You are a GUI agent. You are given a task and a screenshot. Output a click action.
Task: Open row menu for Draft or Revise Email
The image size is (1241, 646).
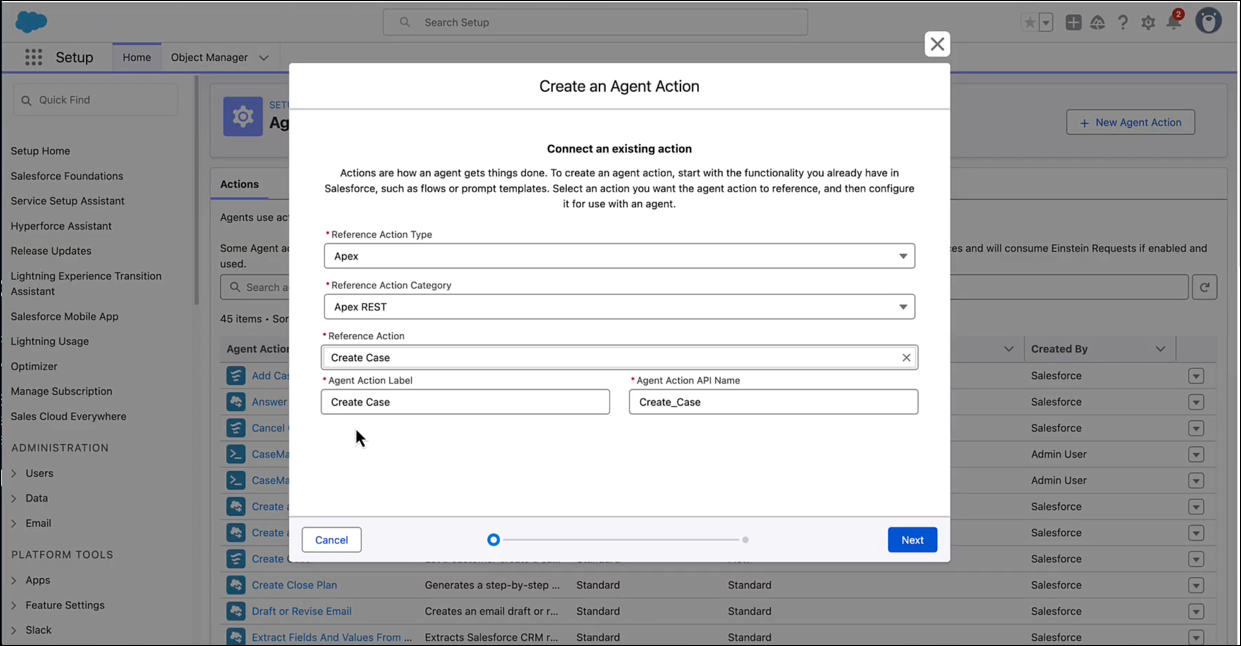click(x=1196, y=611)
